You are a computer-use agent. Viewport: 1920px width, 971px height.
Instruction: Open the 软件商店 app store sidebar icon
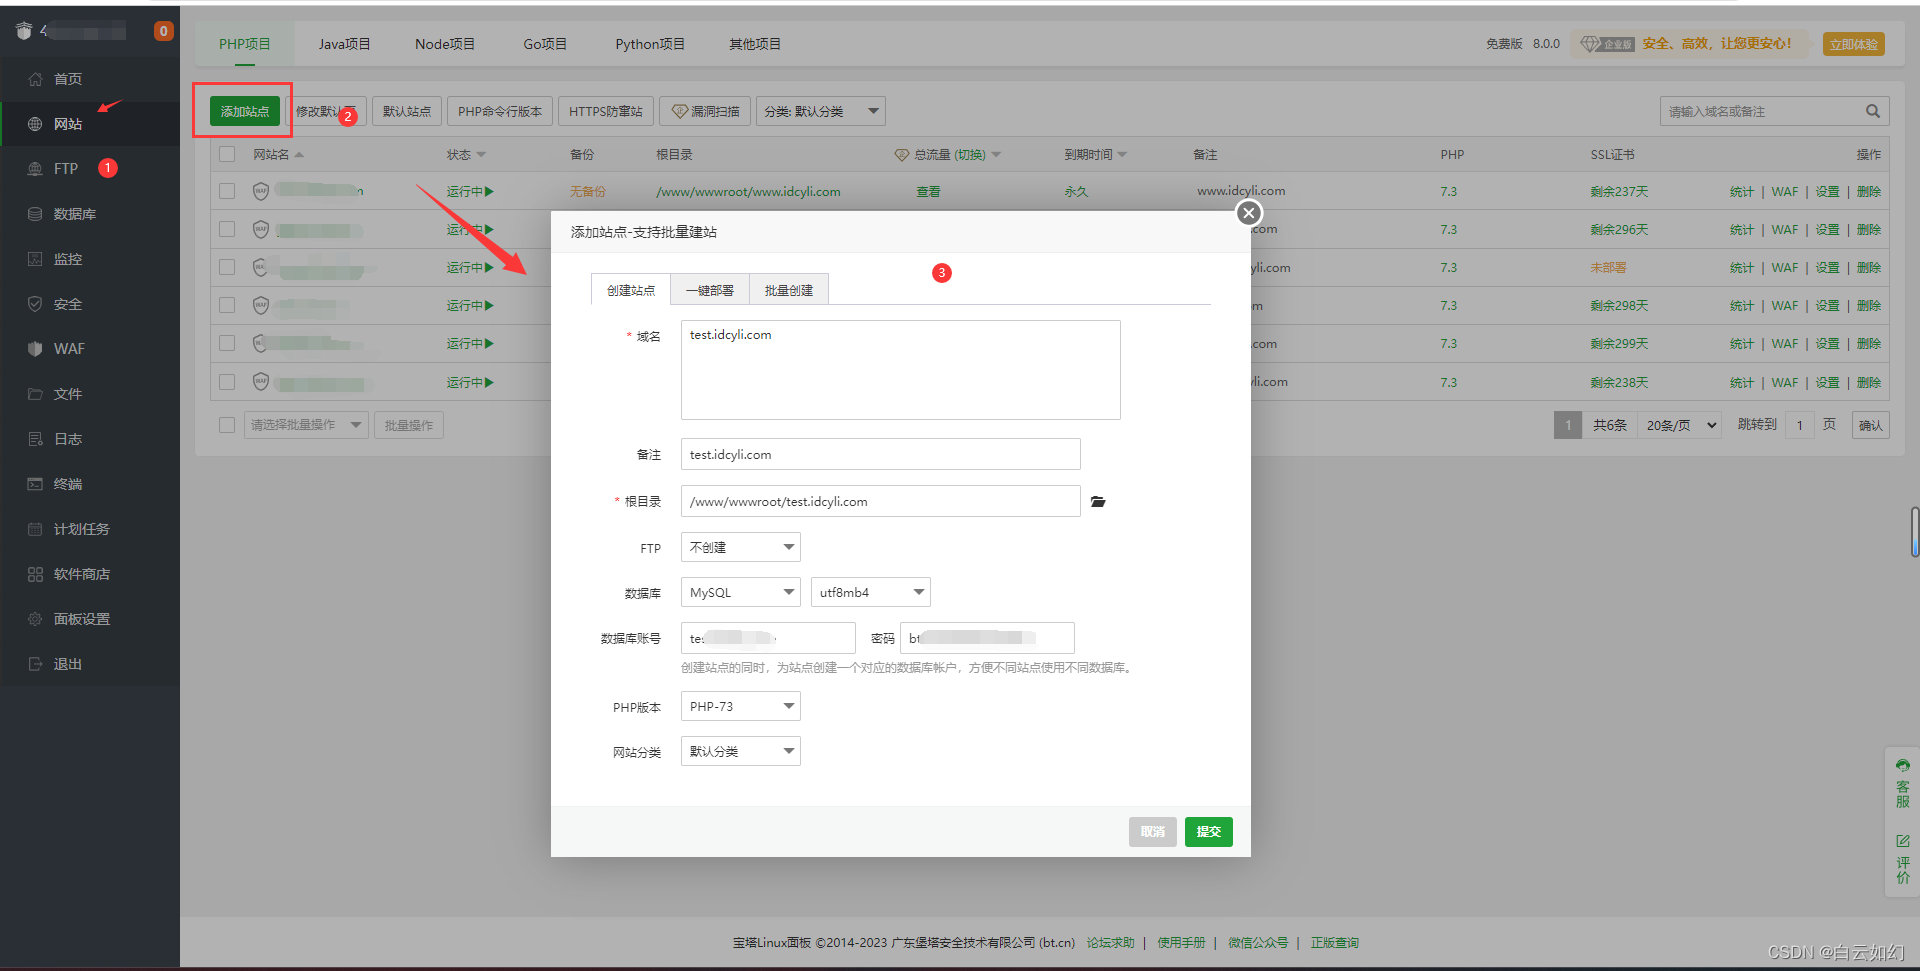[35, 574]
